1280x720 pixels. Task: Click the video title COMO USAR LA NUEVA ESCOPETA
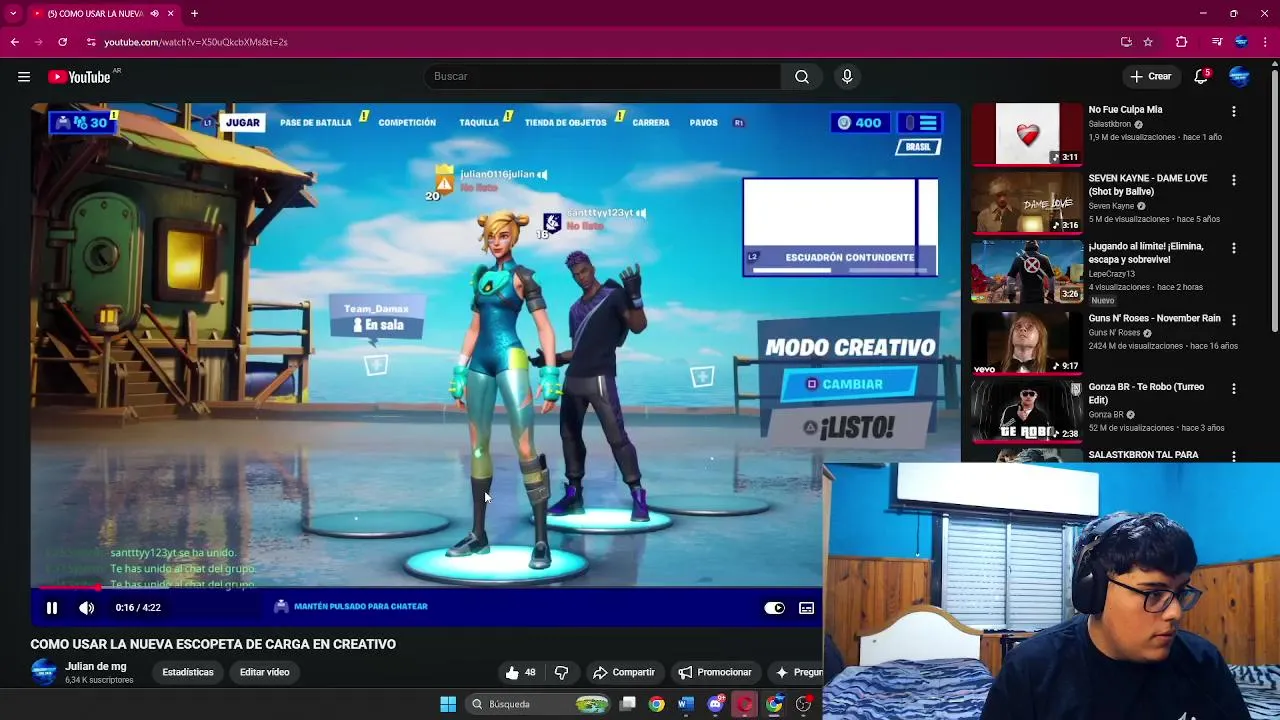(213, 645)
